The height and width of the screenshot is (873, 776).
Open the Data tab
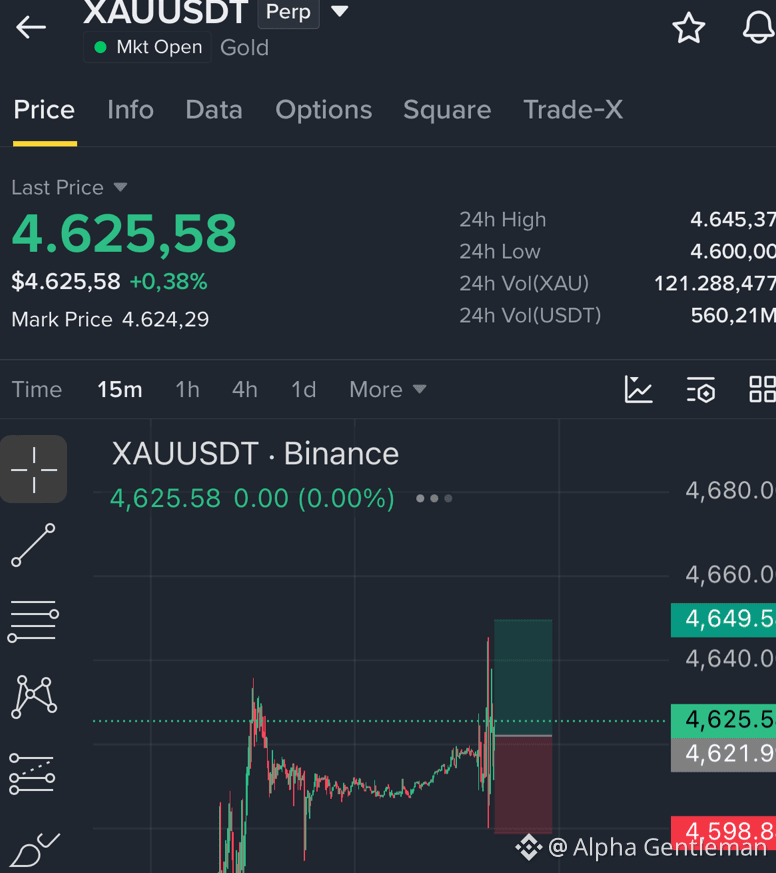click(x=214, y=110)
